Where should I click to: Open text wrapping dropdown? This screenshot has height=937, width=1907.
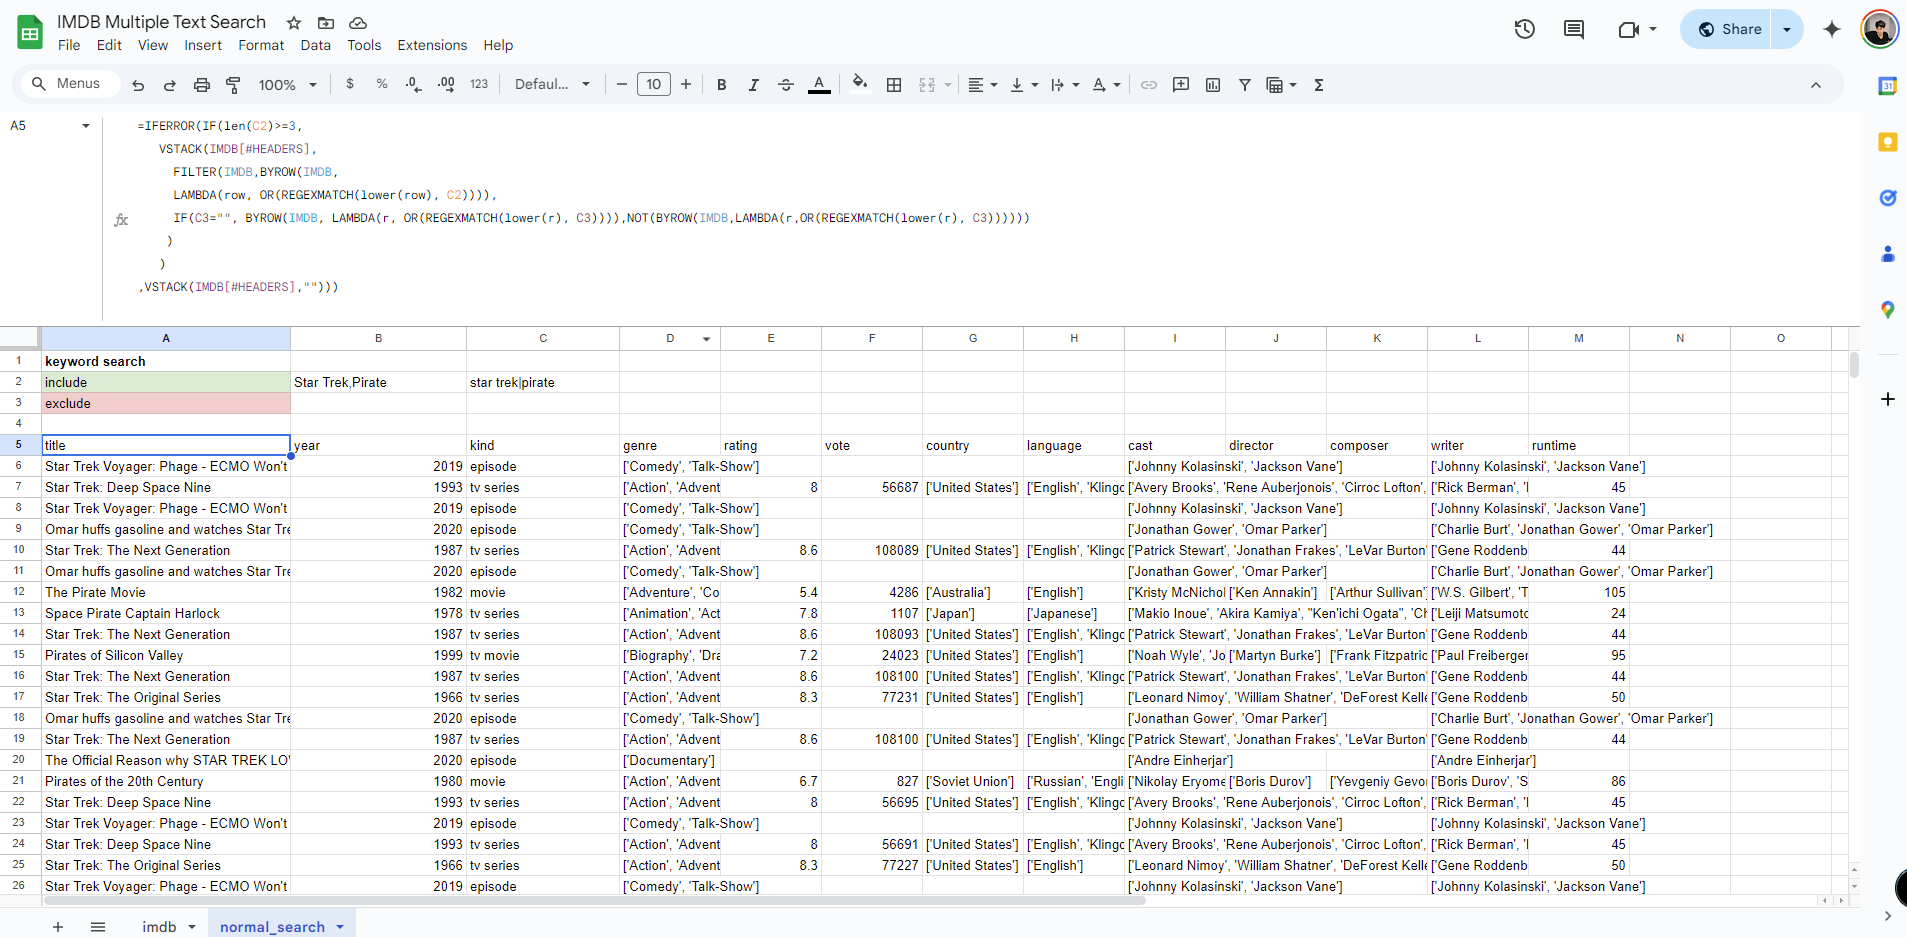coord(1065,85)
